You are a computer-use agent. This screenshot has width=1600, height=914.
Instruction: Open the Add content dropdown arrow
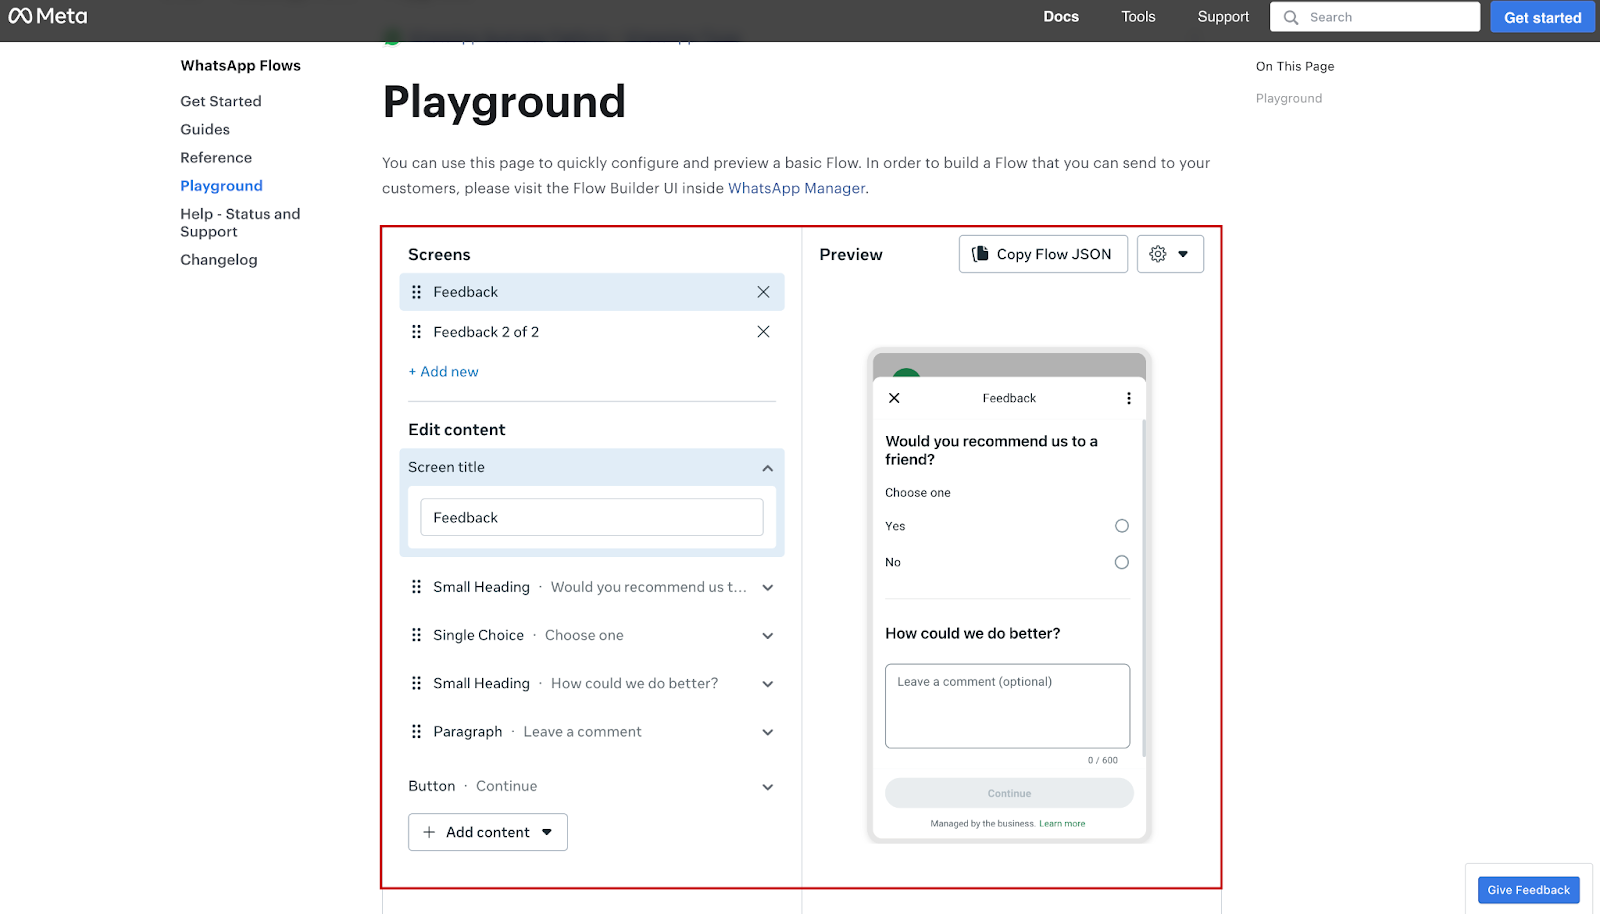[547, 832]
